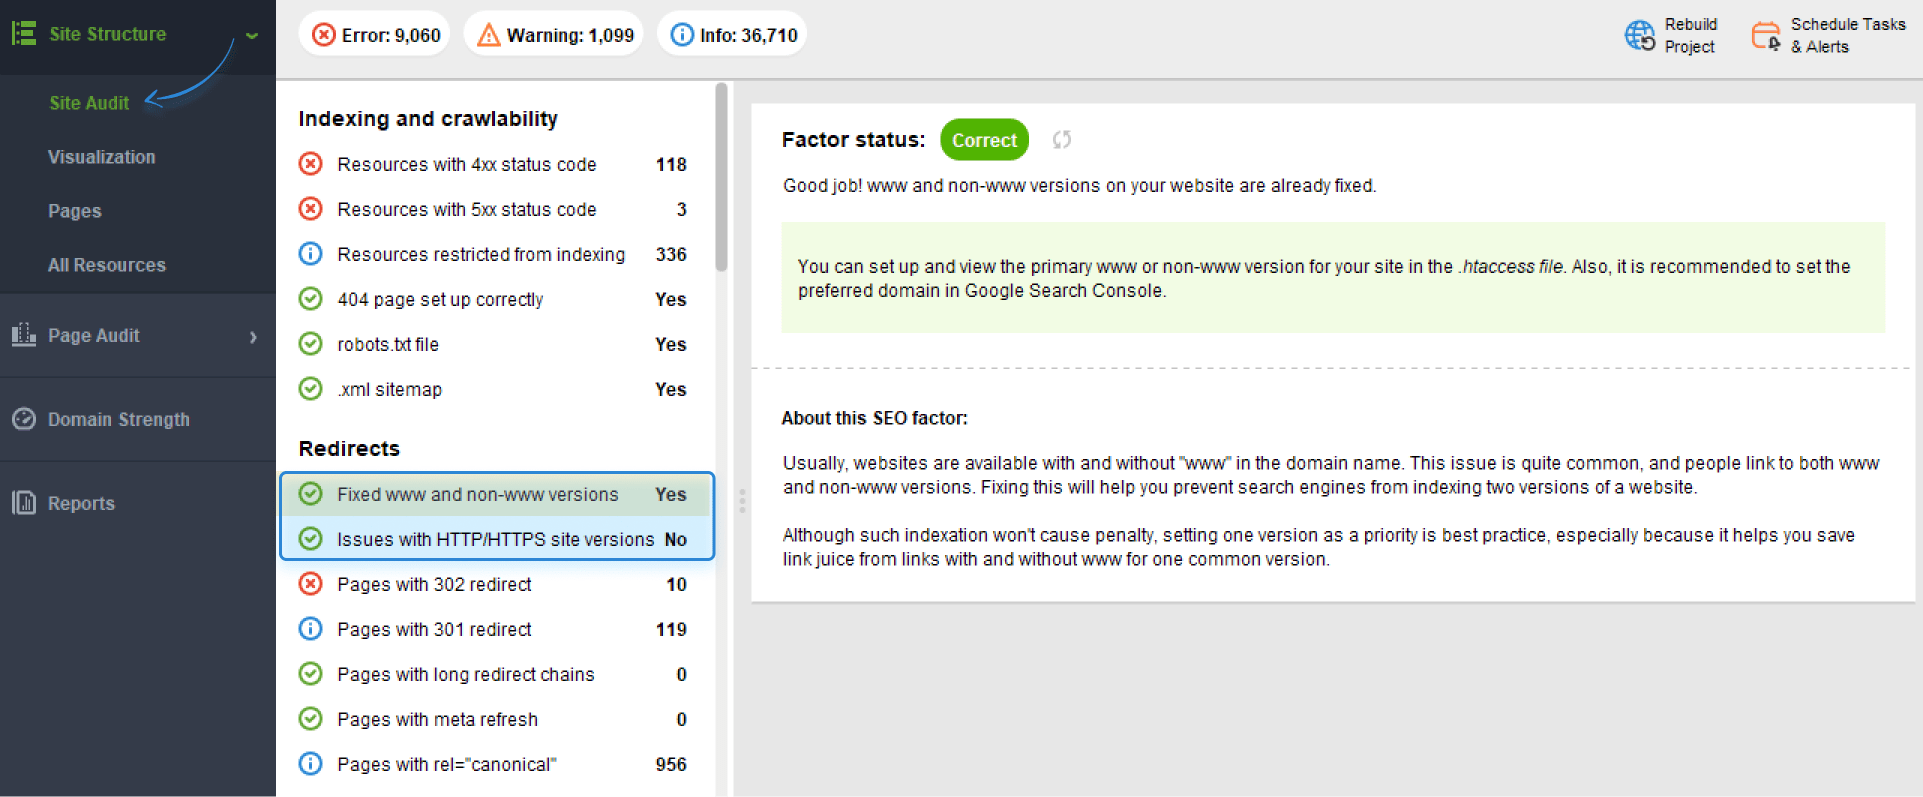1923x797 pixels.
Task: Click info icon beside rel="canonical" row
Action: point(311,764)
